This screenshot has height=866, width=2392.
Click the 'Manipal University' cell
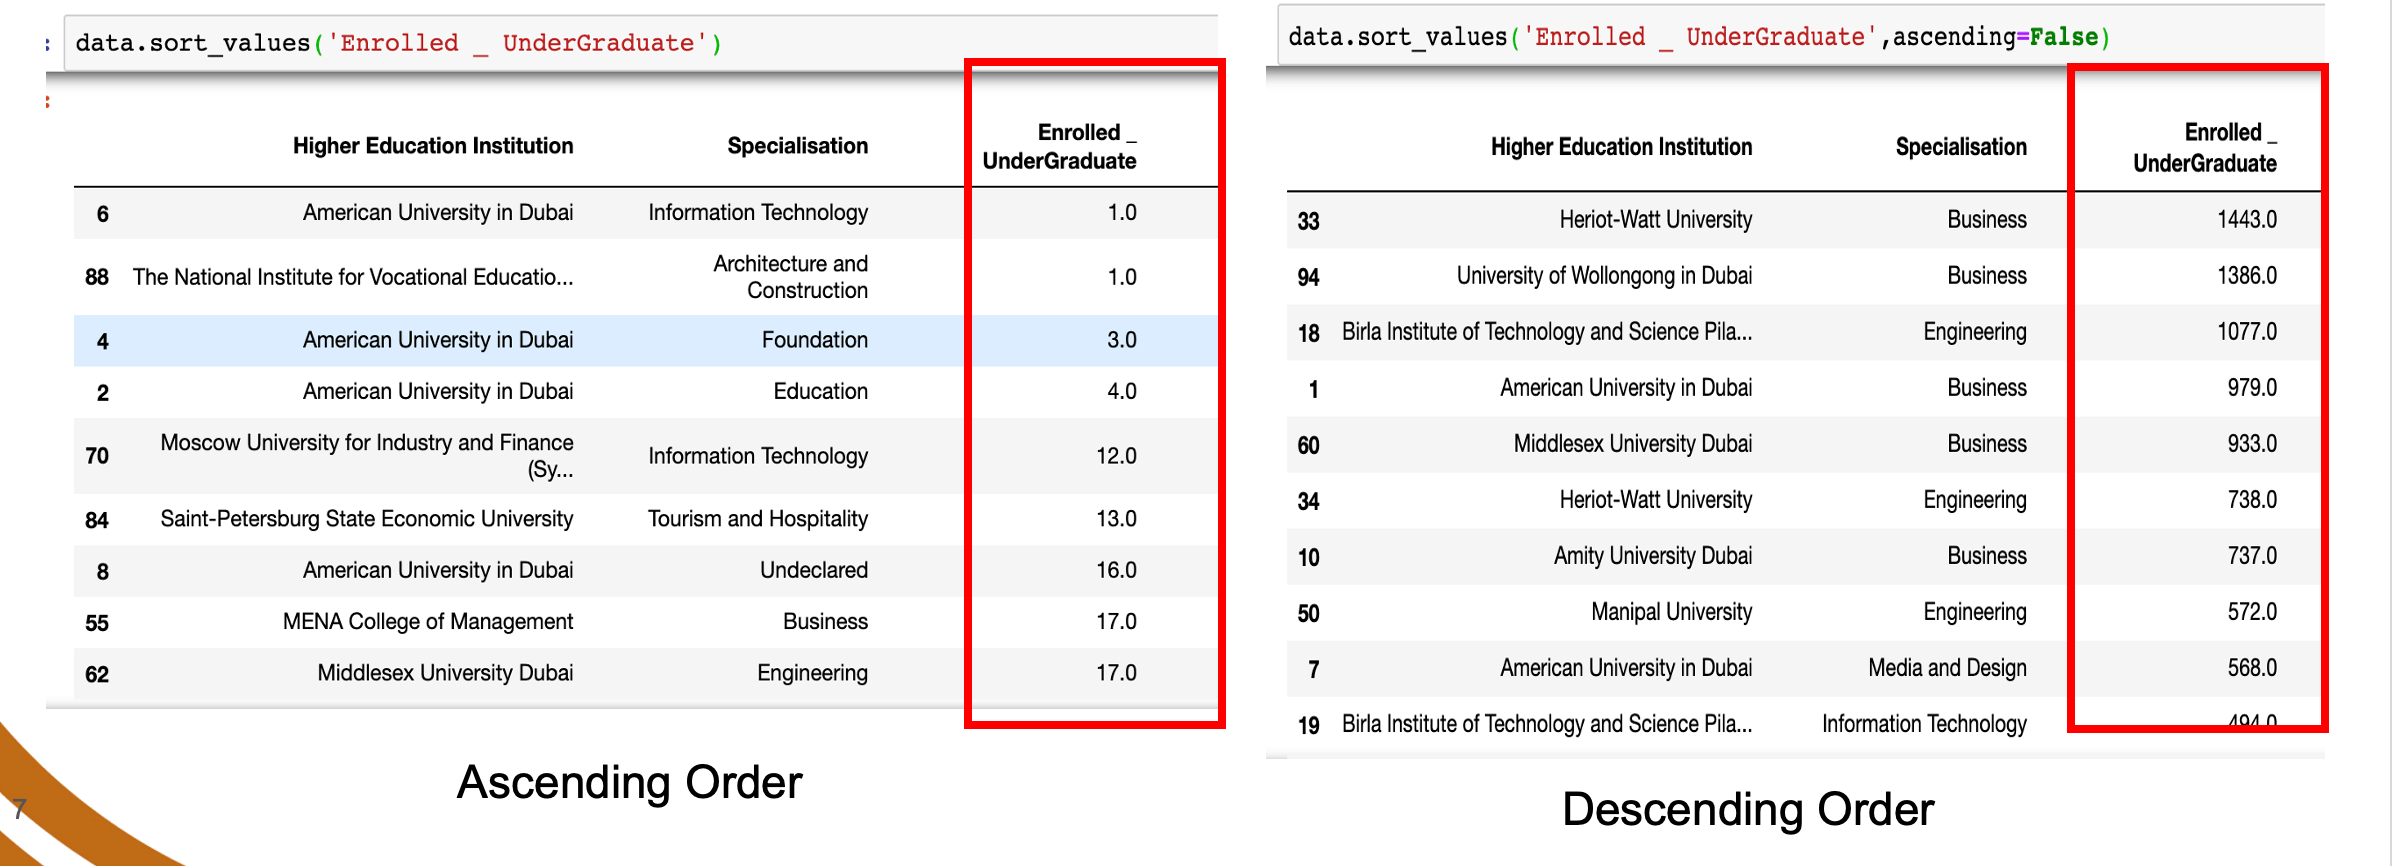1672,612
